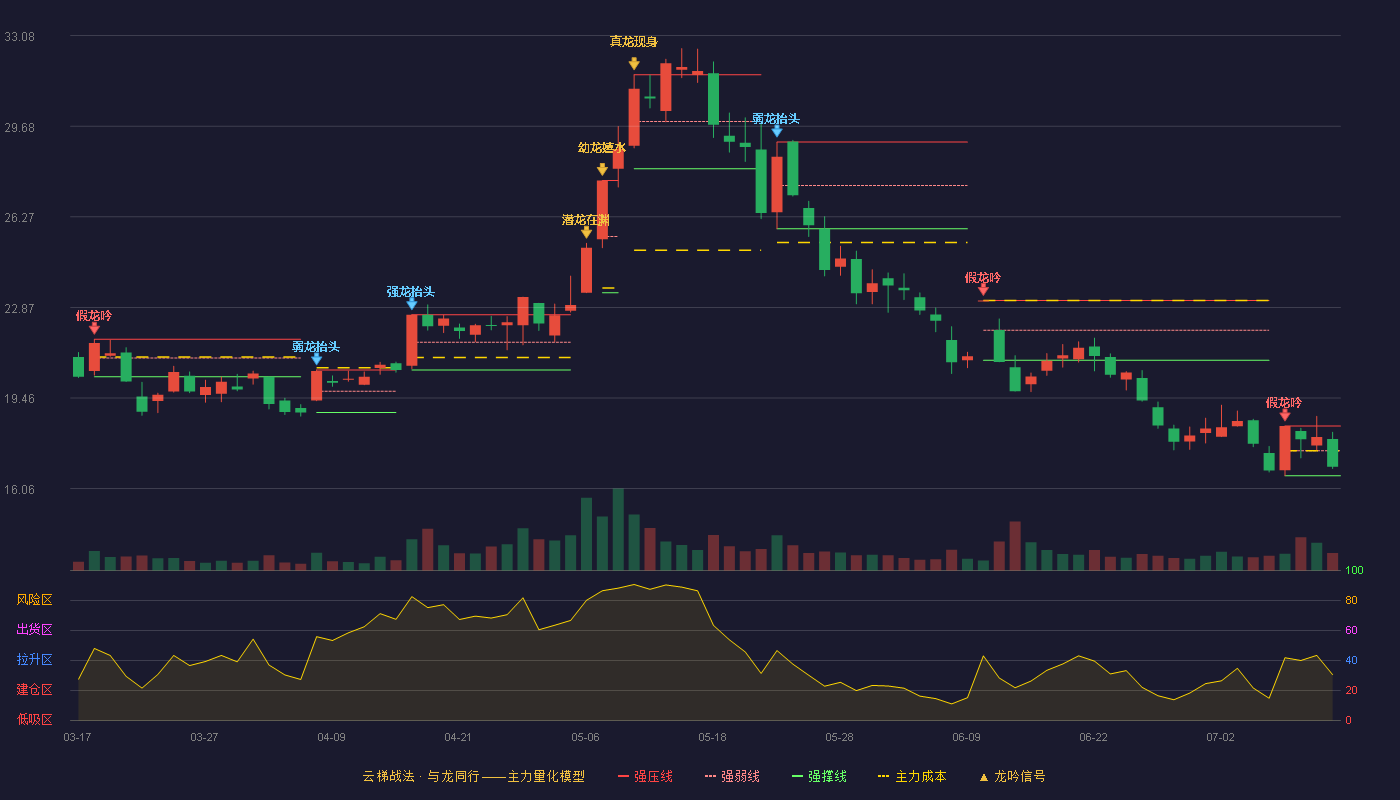Click the yellow 真龙现身 signal arrow
The height and width of the screenshot is (800, 1400).
pyautogui.click(x=634, y=63)
